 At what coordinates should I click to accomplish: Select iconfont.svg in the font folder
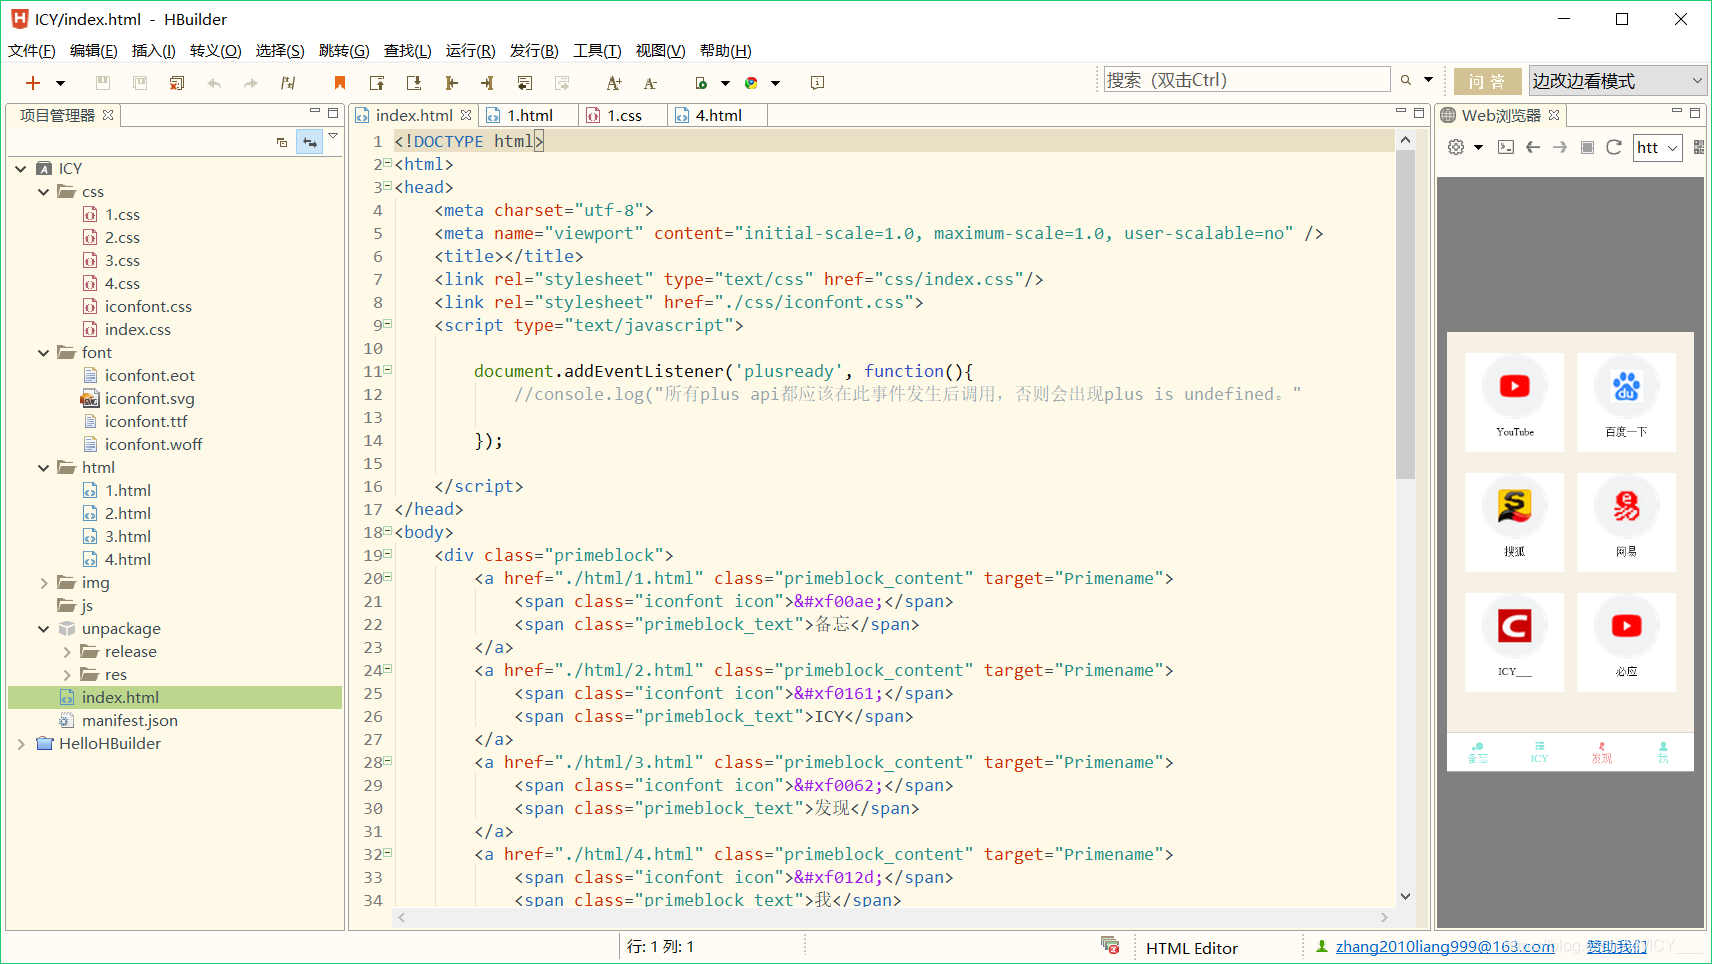point(149,399)
